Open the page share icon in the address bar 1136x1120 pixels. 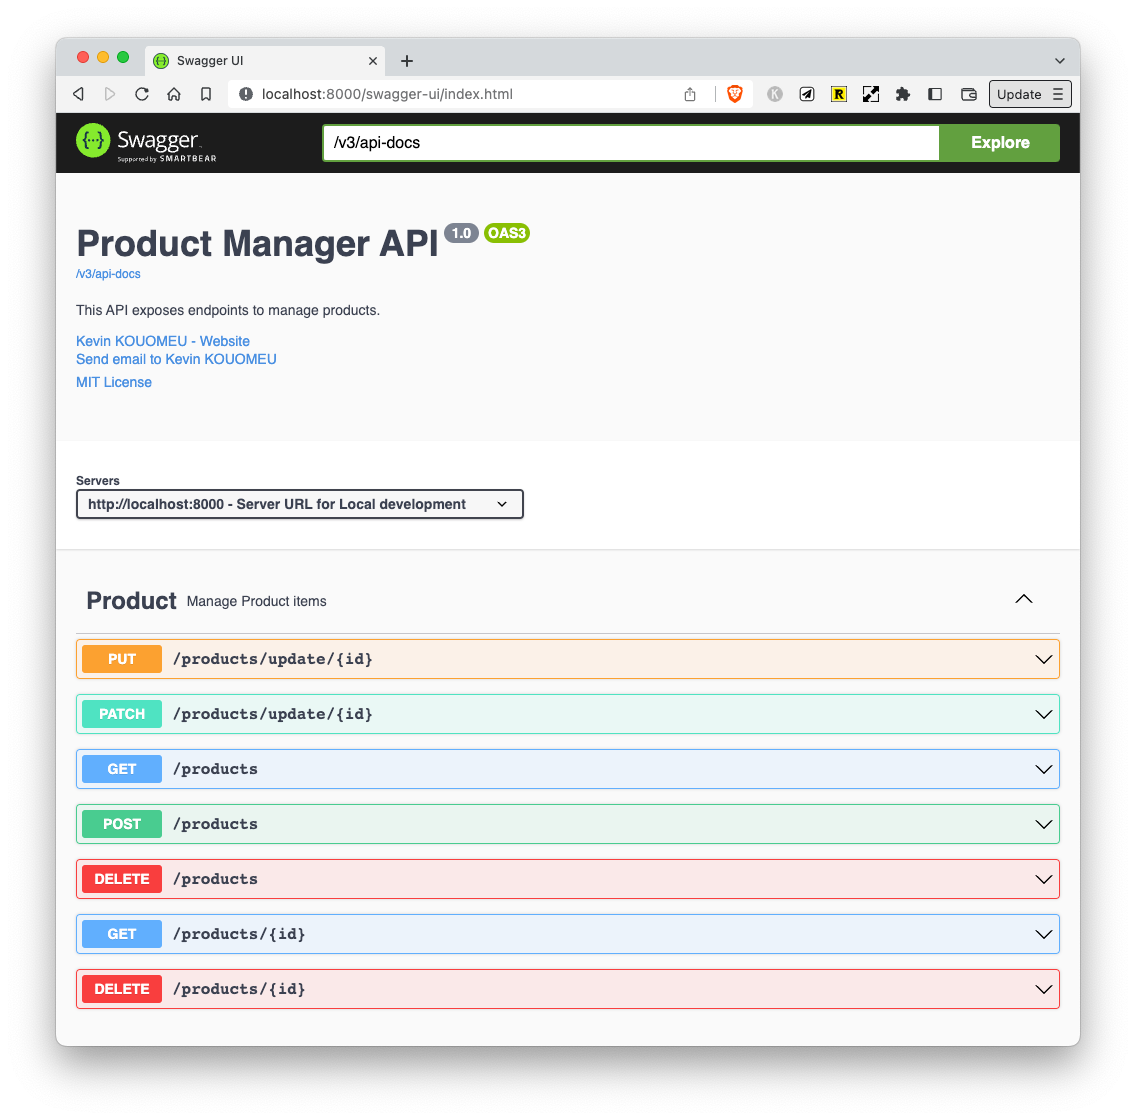point(690,93)
